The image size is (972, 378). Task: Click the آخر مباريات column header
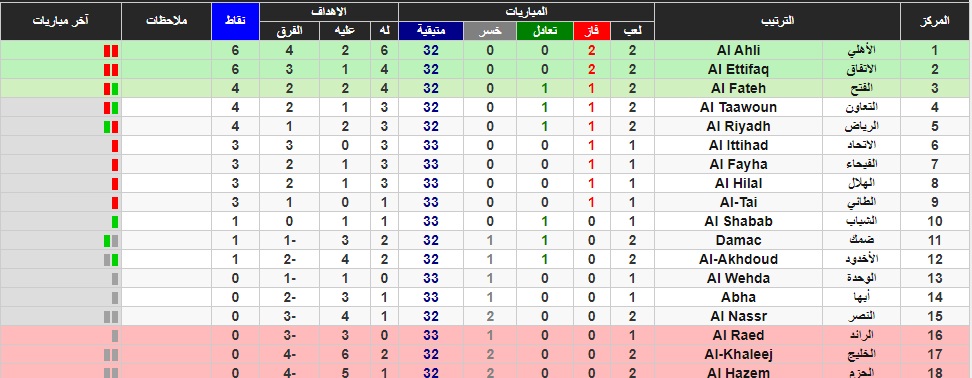tap(61, 21)
